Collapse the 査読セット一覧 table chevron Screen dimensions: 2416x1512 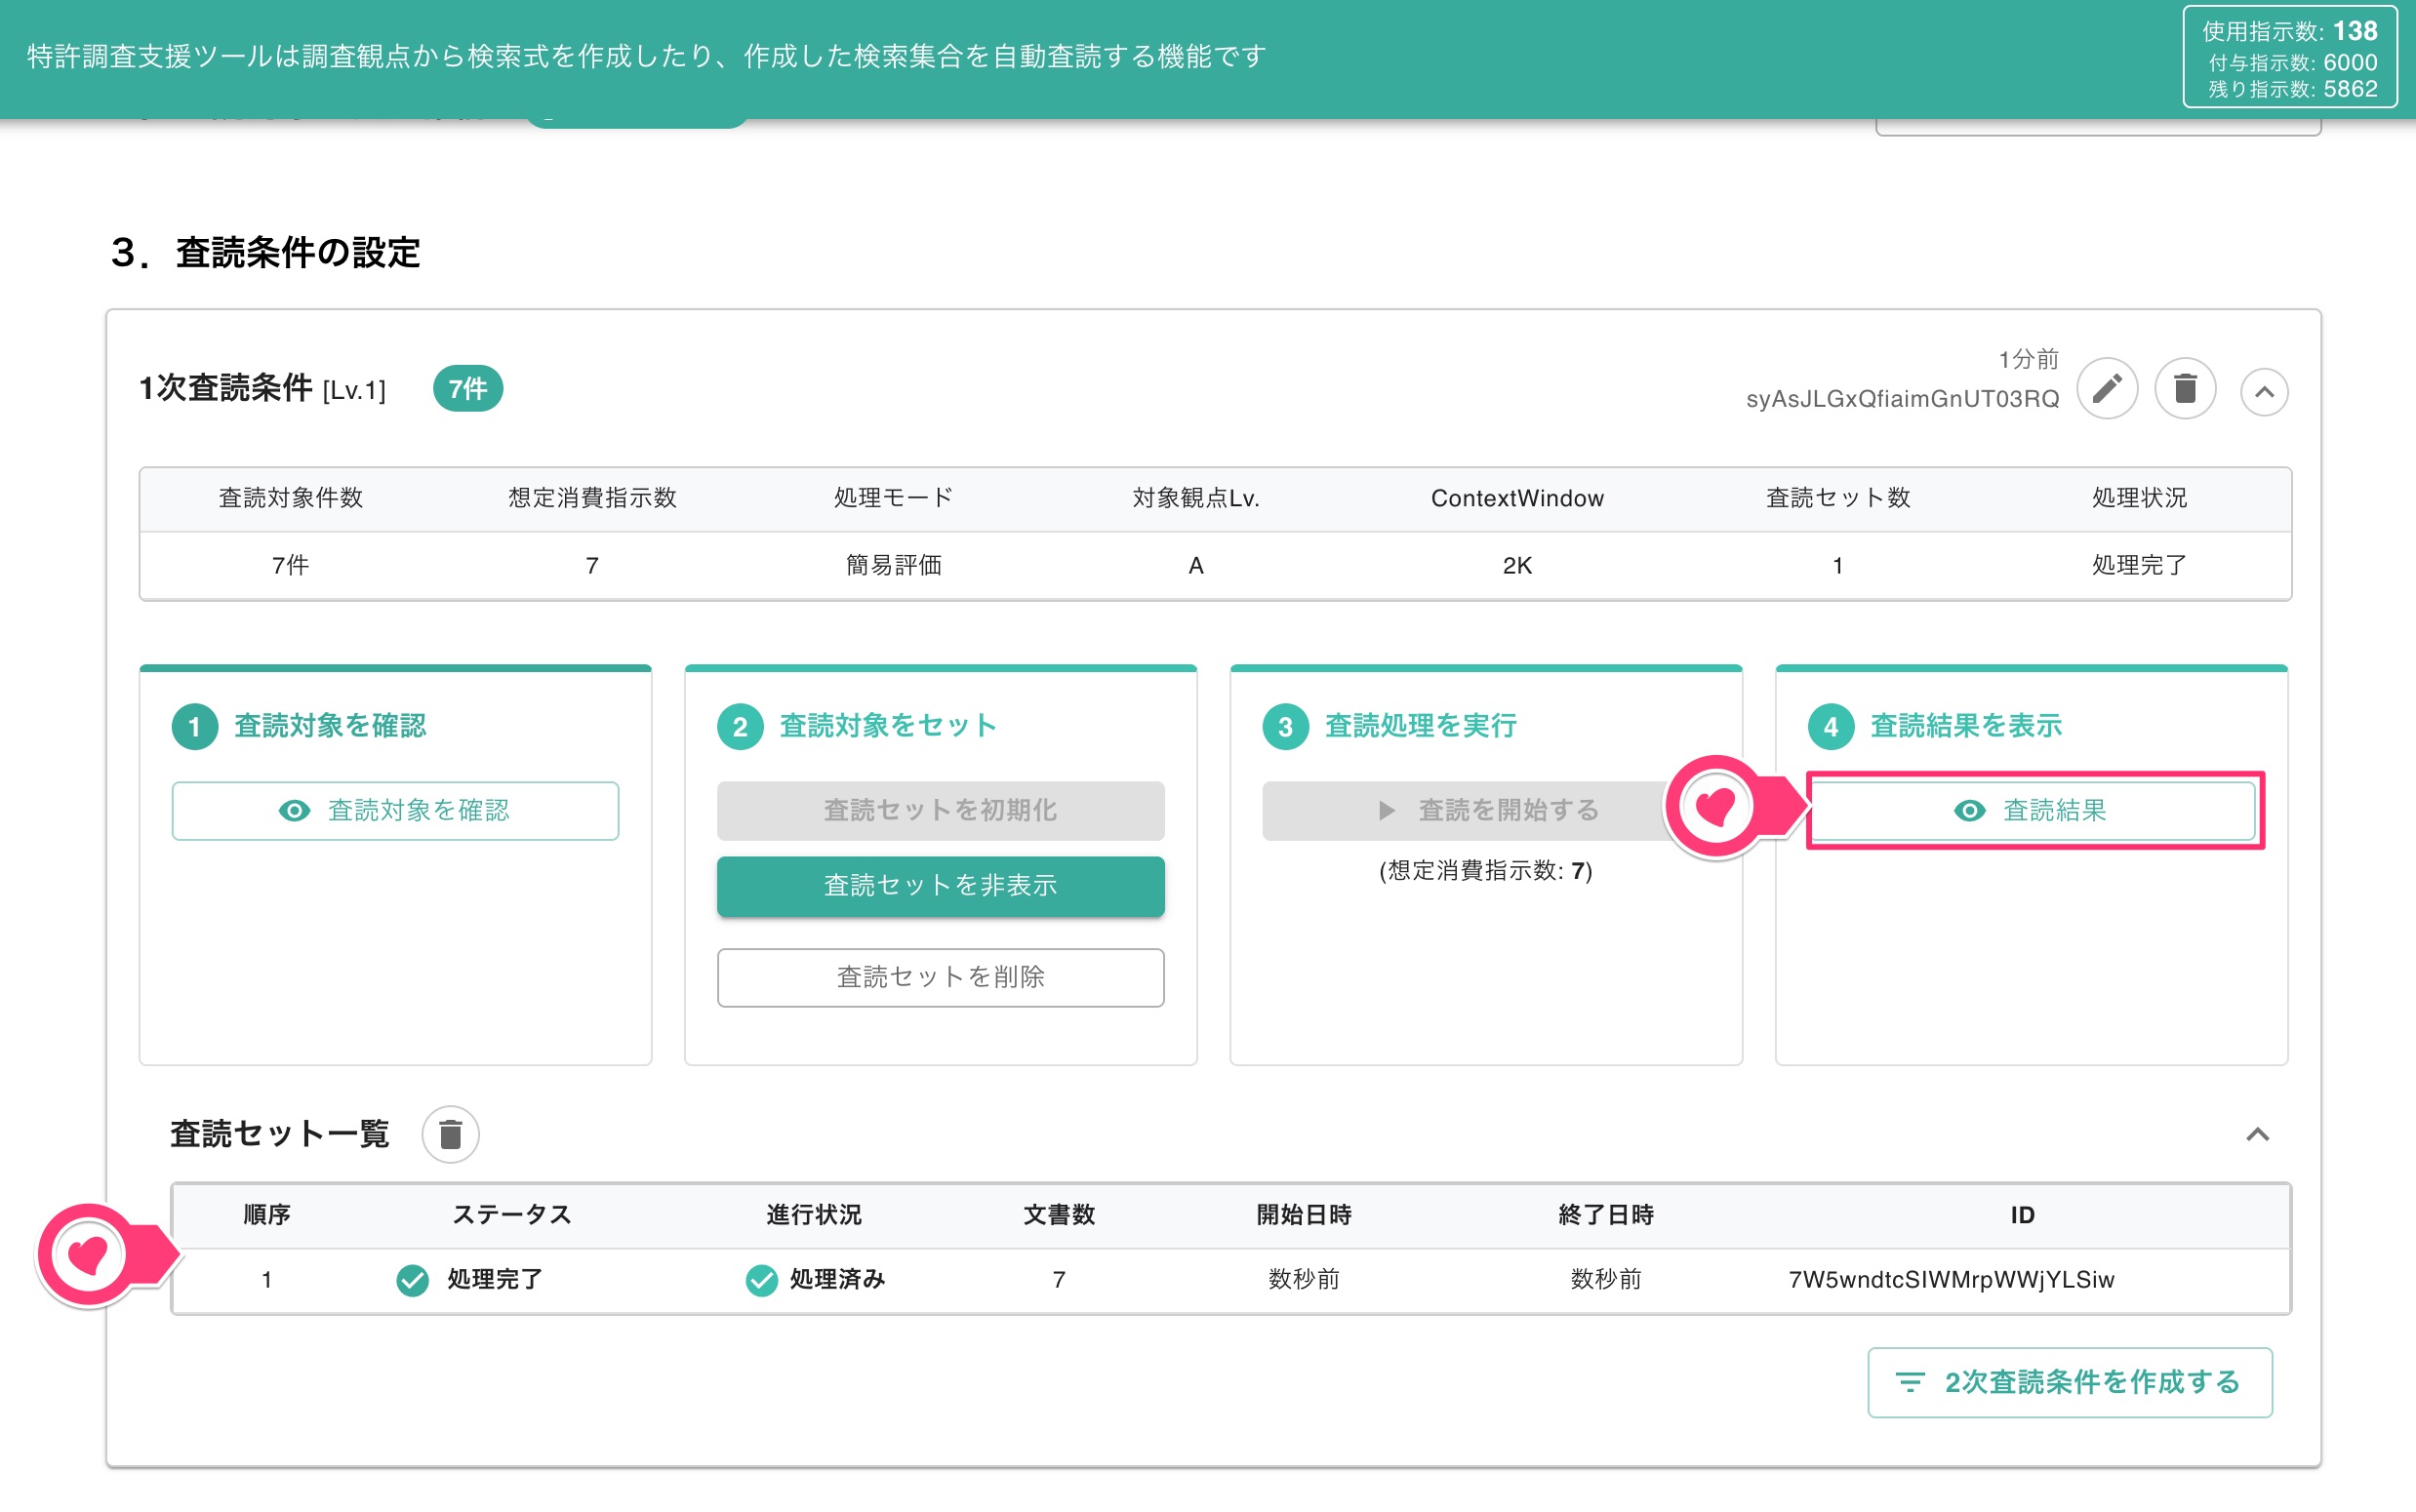(2257, 1134)
